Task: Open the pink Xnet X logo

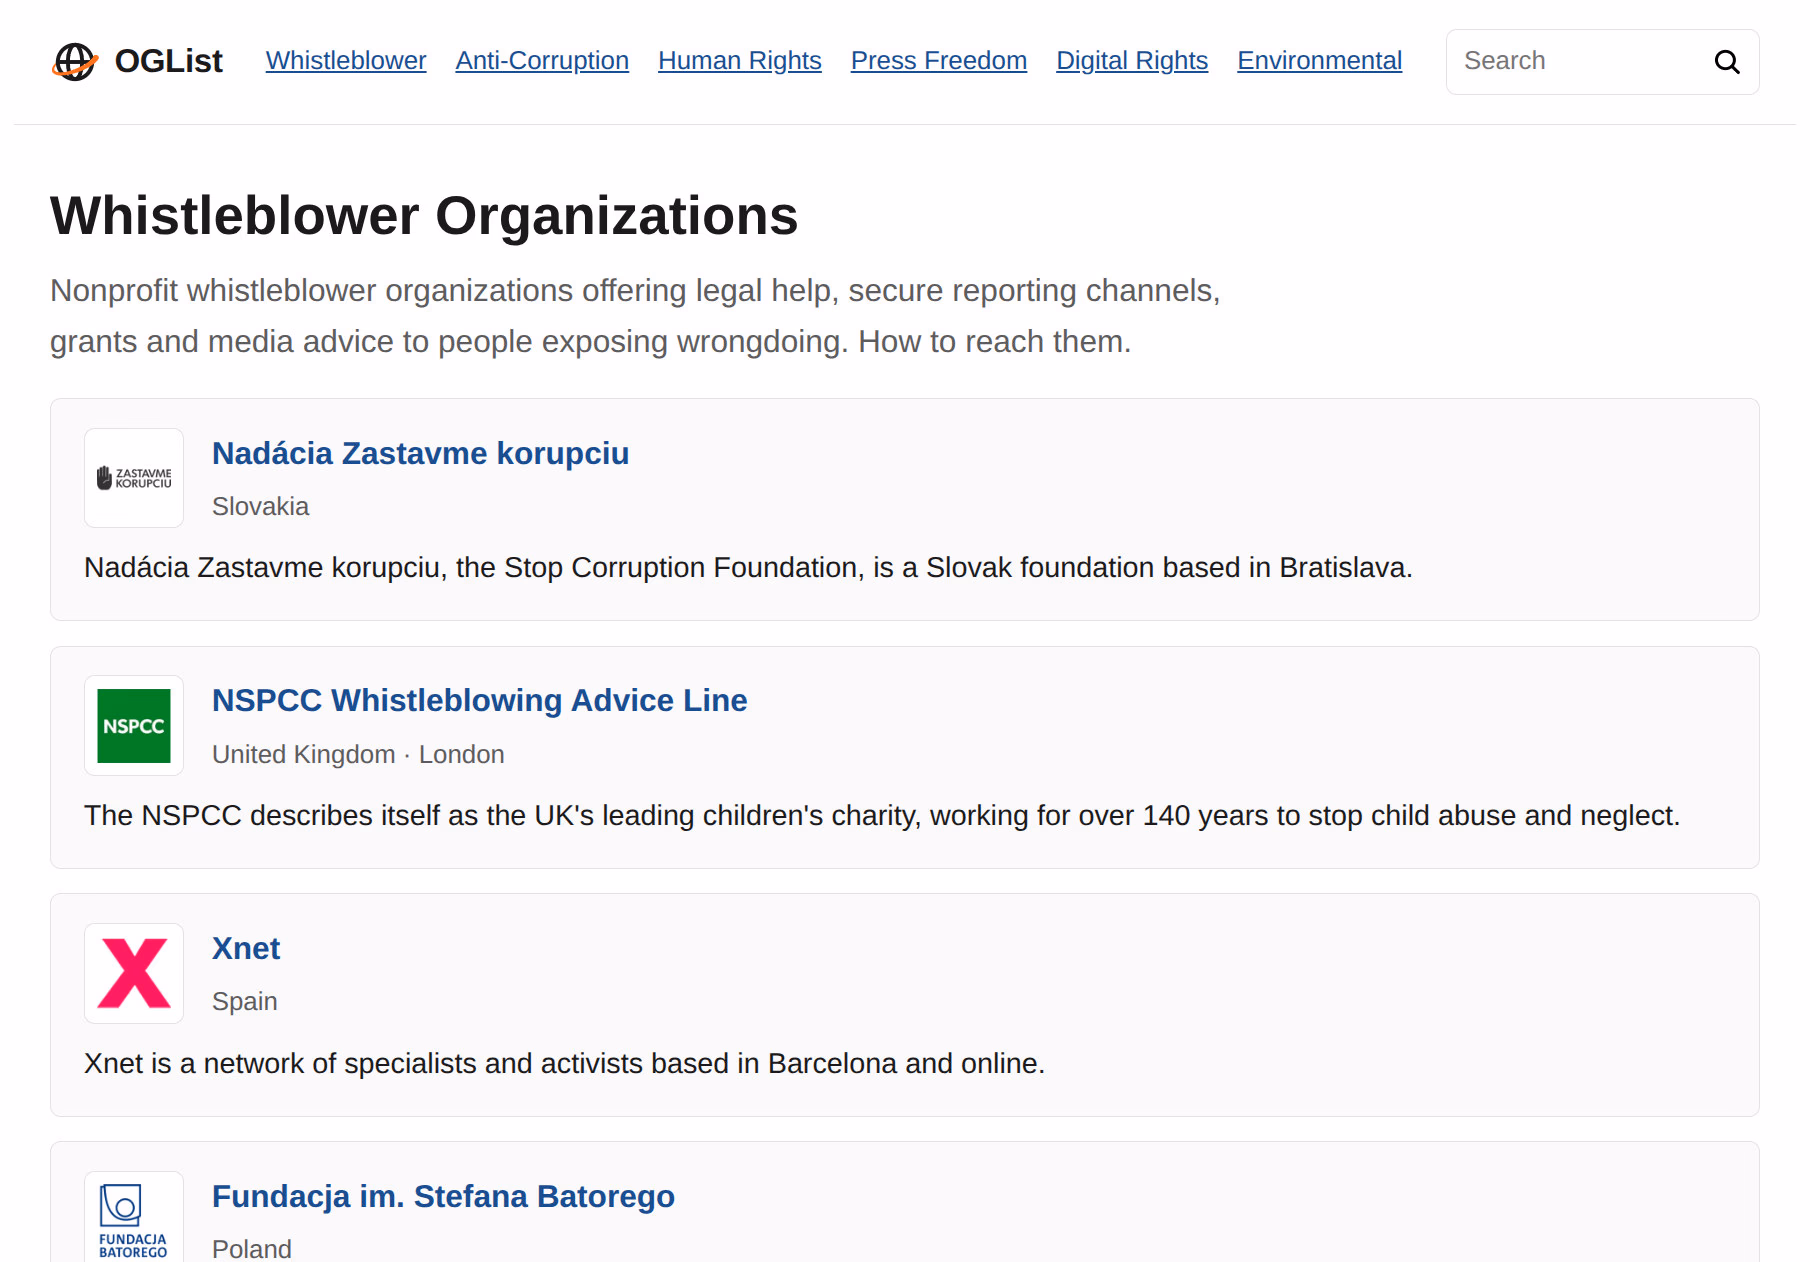Action: [x=134, y=973]
